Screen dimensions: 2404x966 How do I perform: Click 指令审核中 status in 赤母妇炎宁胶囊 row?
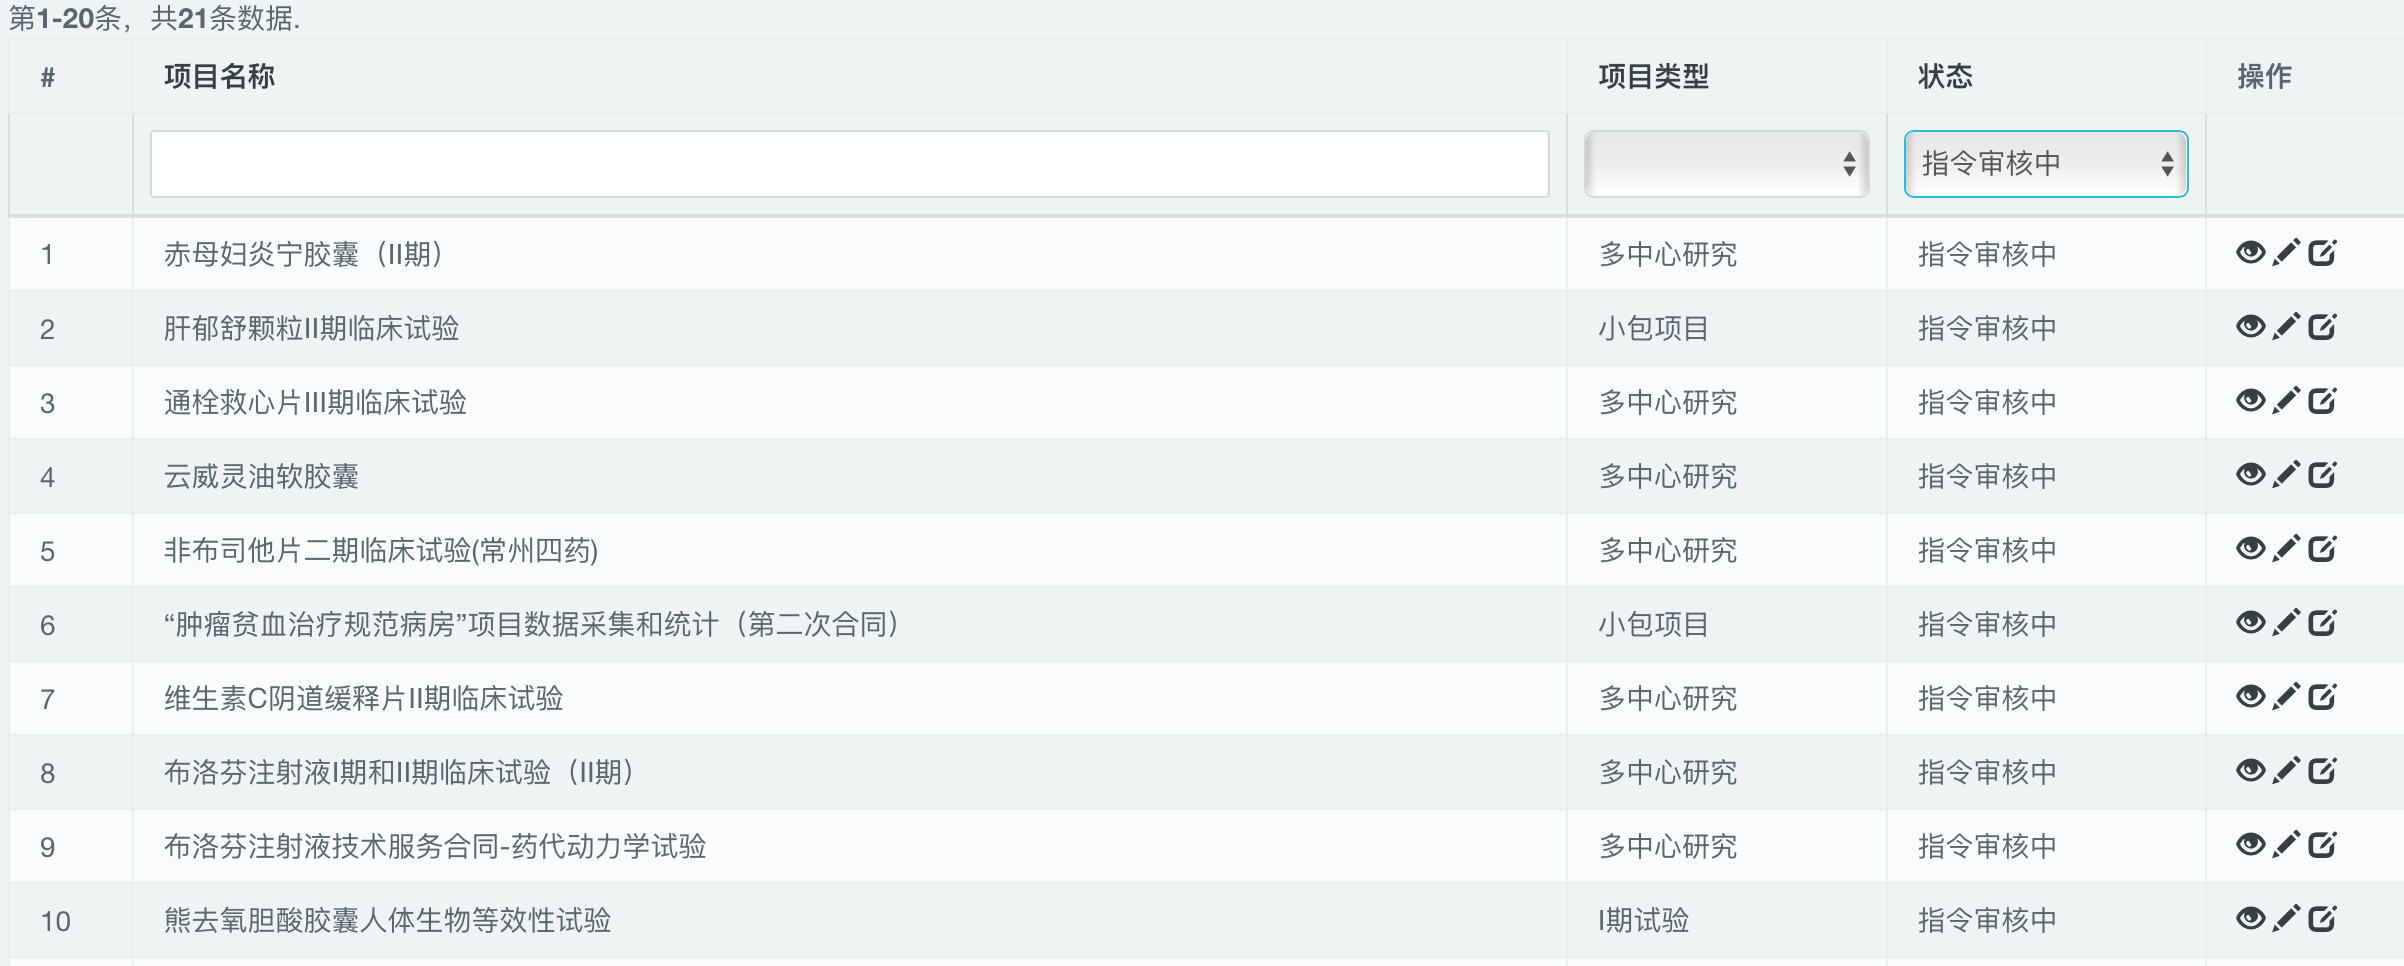tap(1987, 254)
